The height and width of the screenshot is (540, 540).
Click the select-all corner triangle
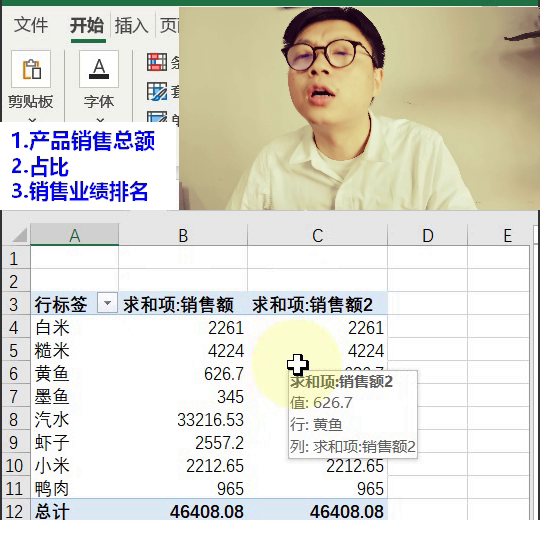[20, 236]
